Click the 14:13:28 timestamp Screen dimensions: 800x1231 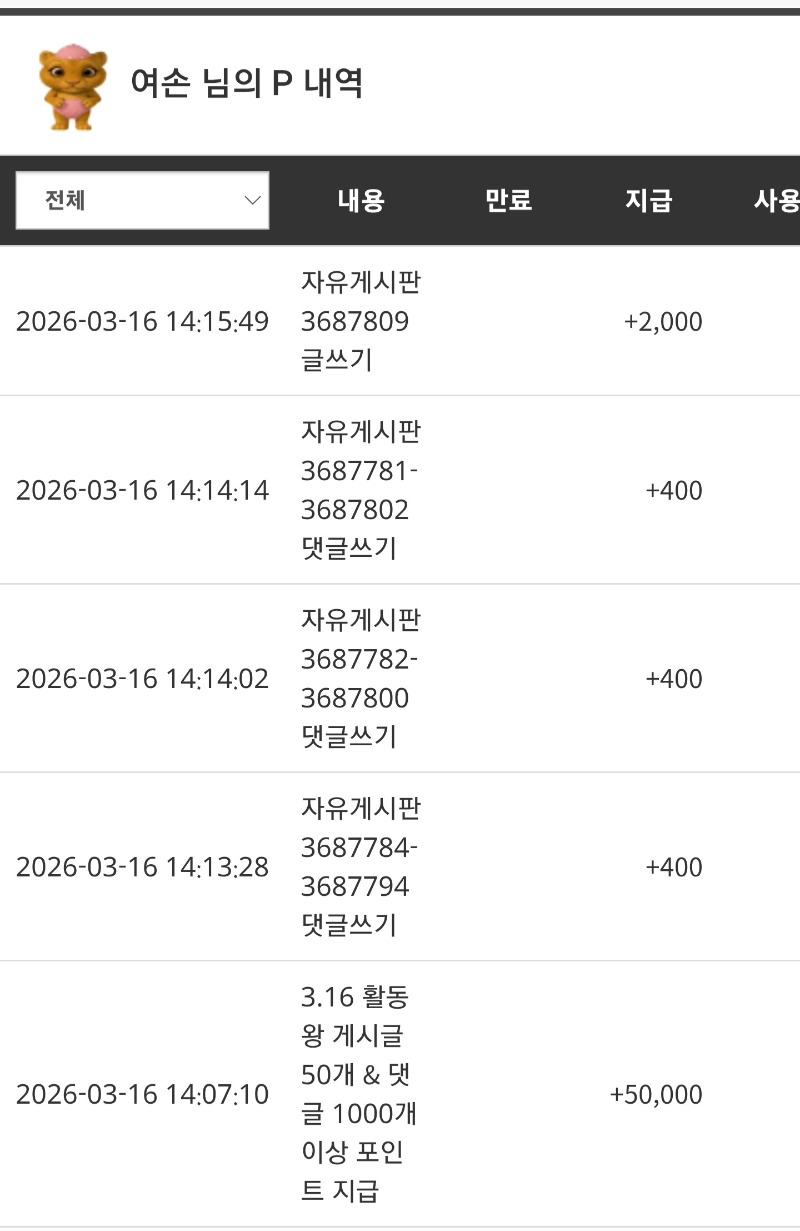point(142,867)
